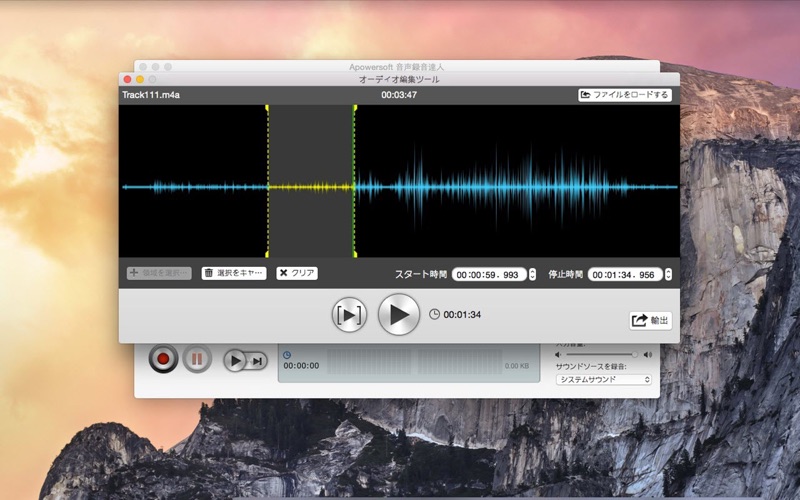Screen dimensions: 800x500
Task: Click the 選択をキャ… trash button
Action: (x=234, y=273)
